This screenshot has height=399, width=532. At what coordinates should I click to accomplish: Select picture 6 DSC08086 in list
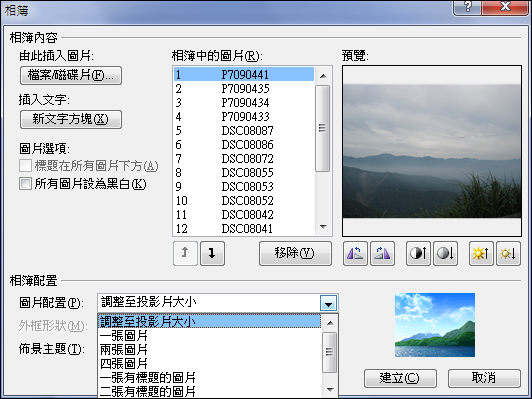[244, 145]
